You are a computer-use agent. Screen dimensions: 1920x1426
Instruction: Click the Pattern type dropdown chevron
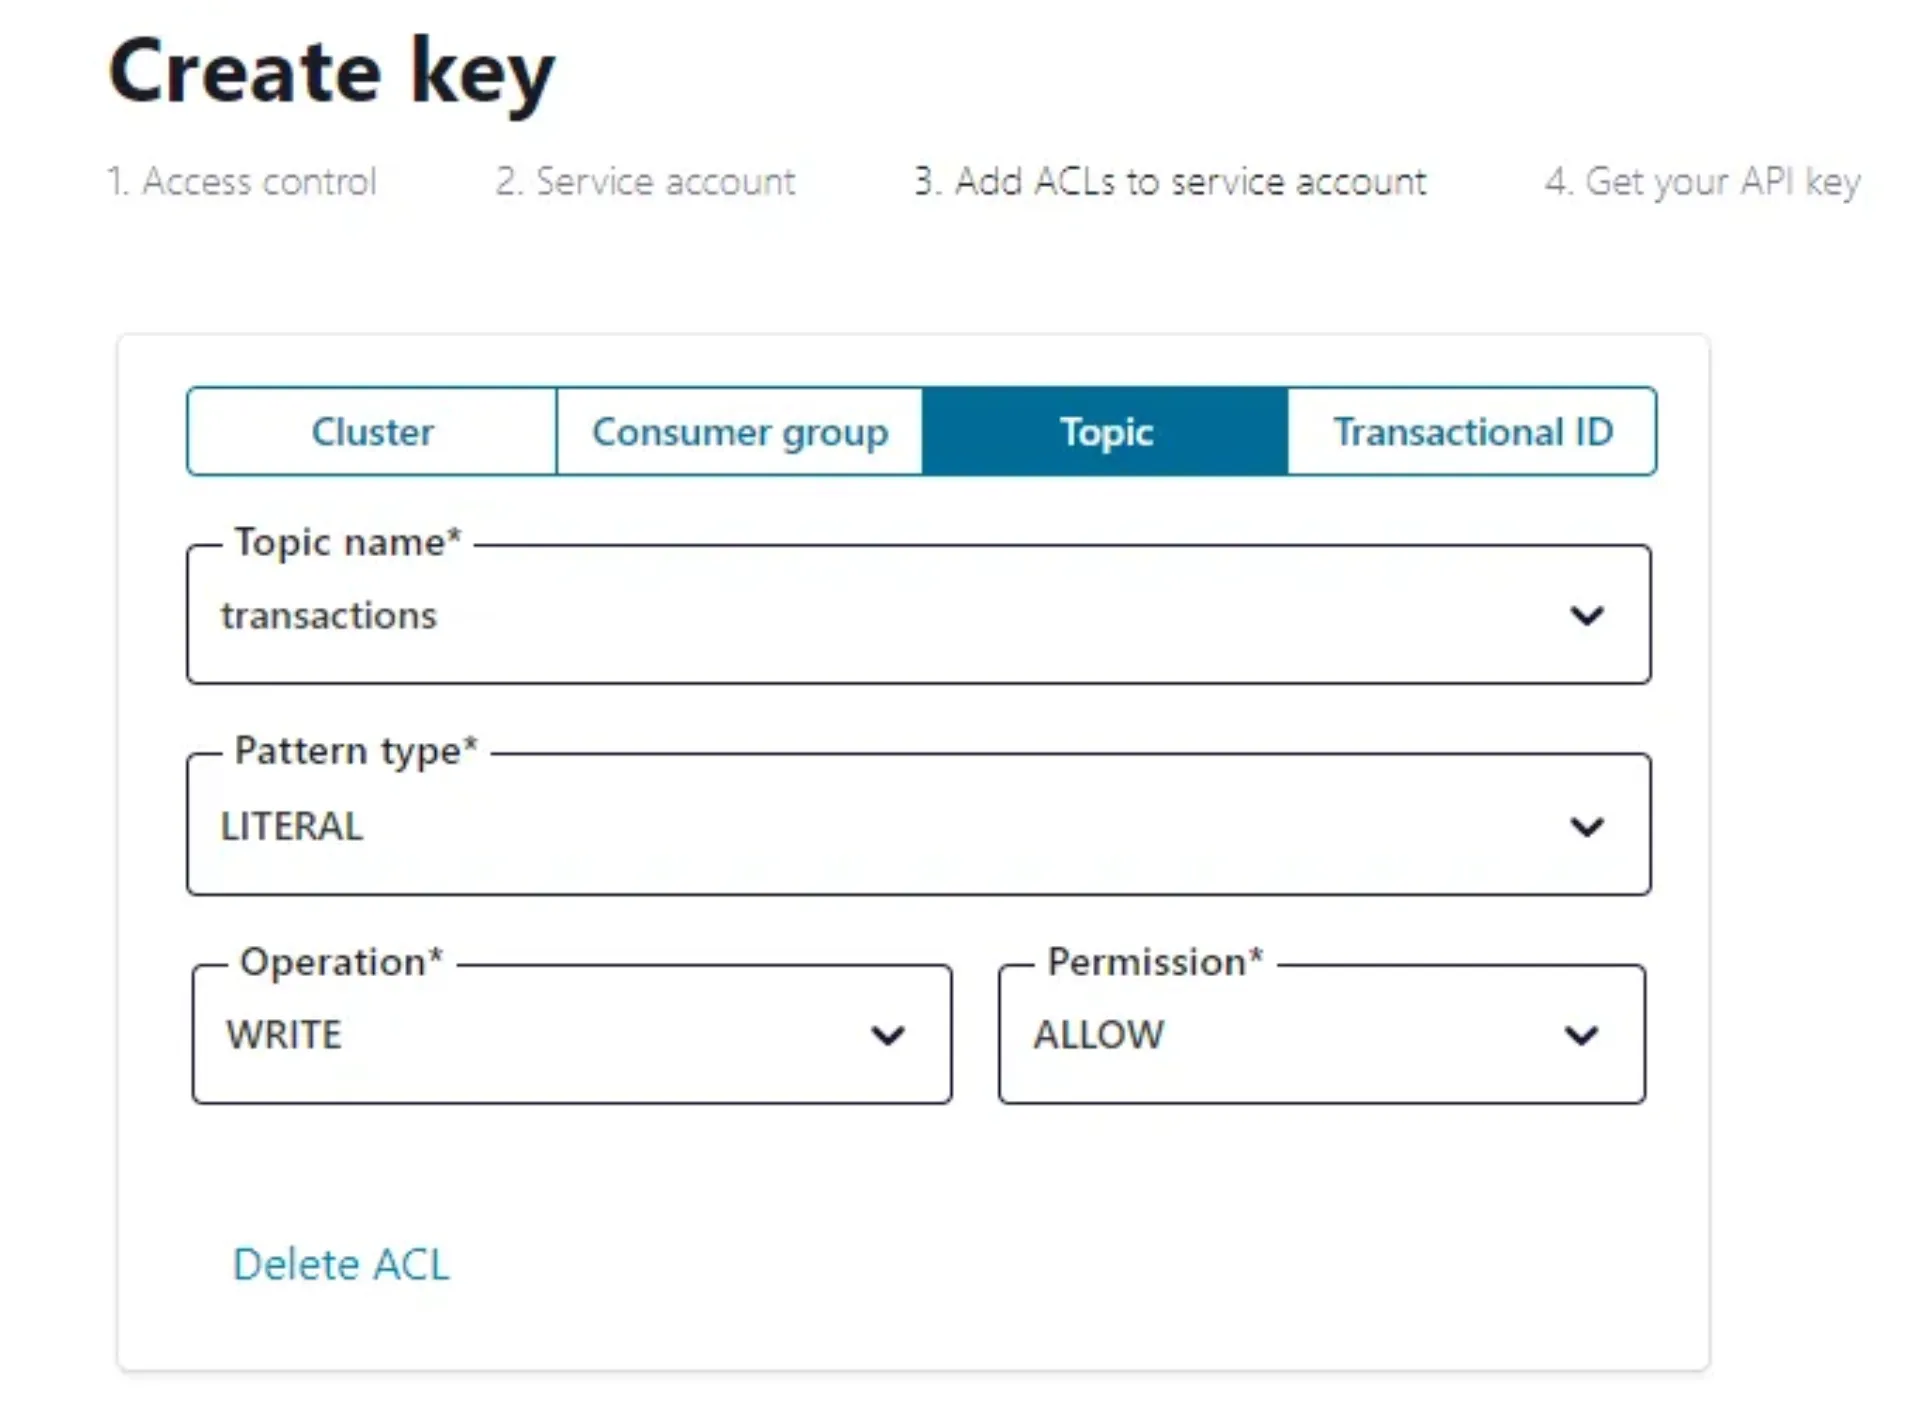tap(1586, 827)
